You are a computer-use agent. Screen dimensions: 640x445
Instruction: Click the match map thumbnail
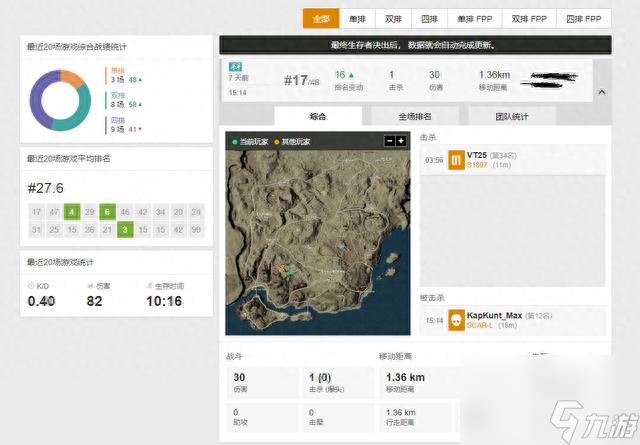318,243
